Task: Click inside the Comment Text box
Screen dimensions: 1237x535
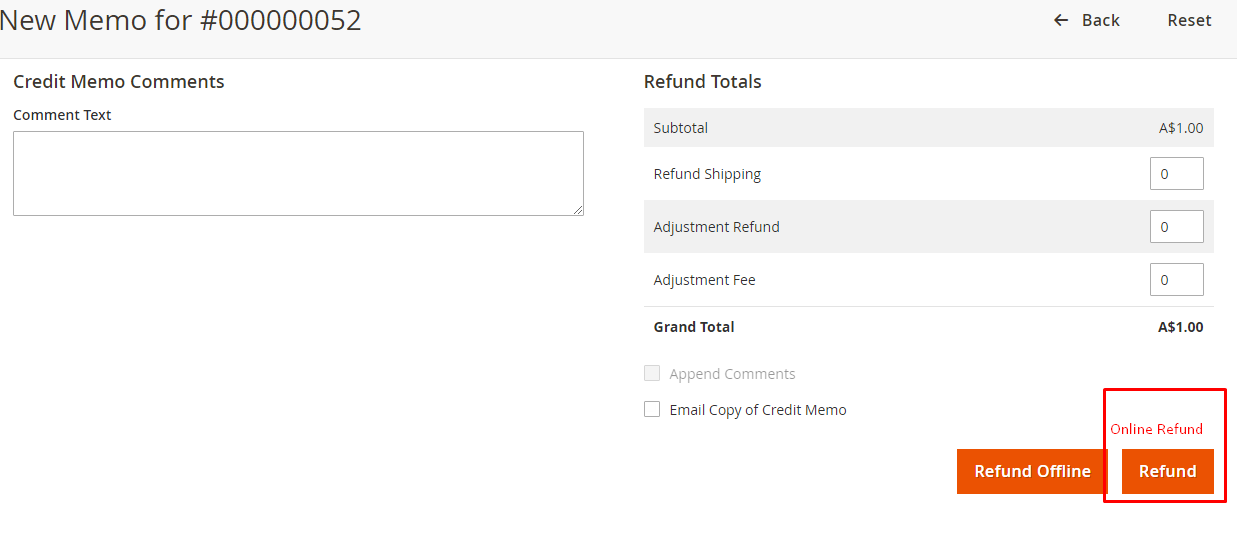Action: point(298,173)
